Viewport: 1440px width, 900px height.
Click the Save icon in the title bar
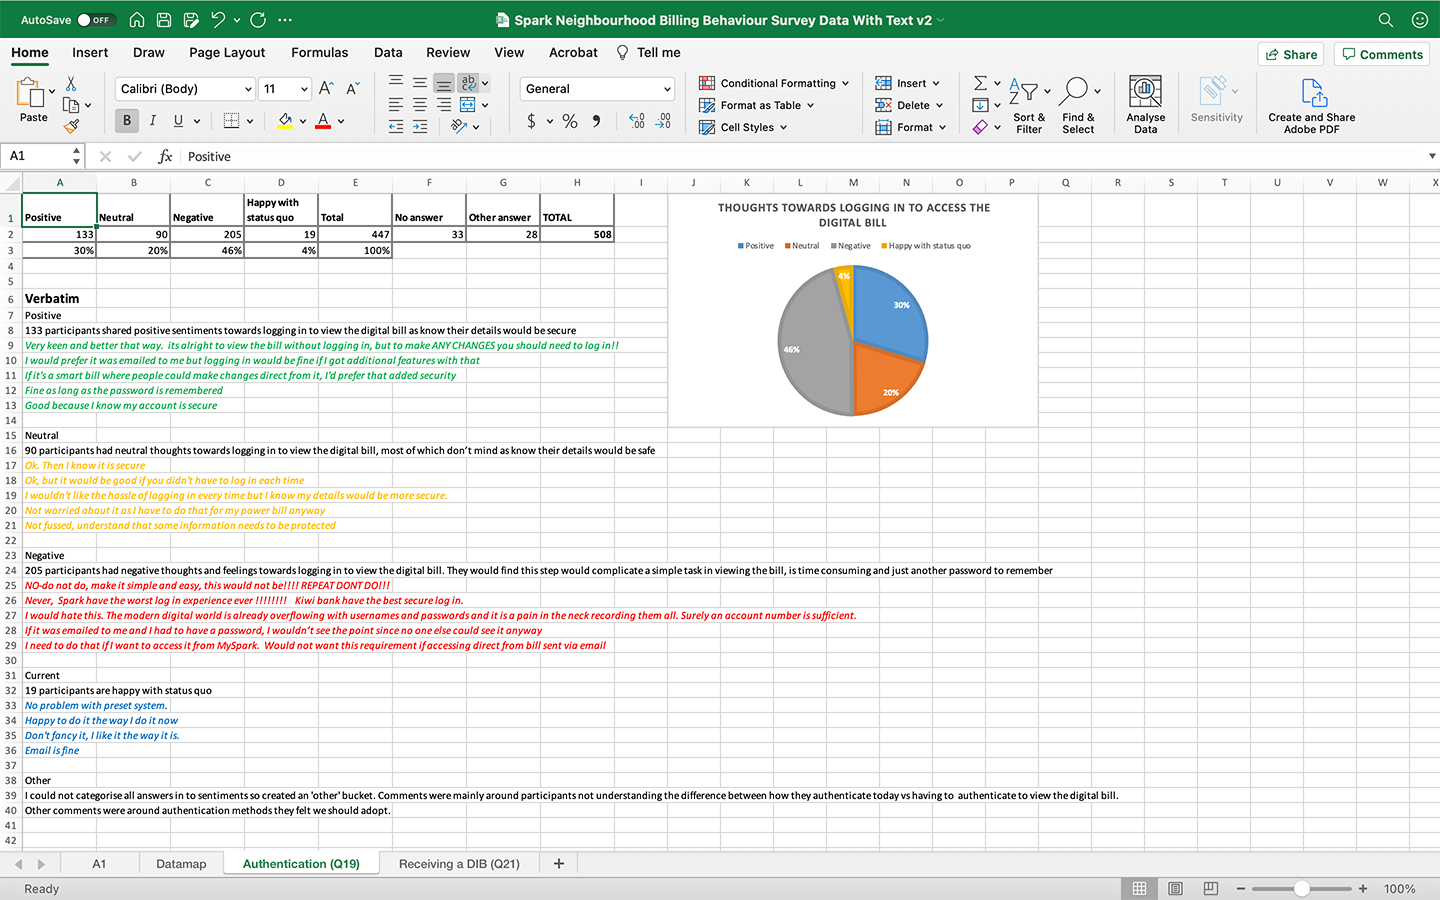164,20
